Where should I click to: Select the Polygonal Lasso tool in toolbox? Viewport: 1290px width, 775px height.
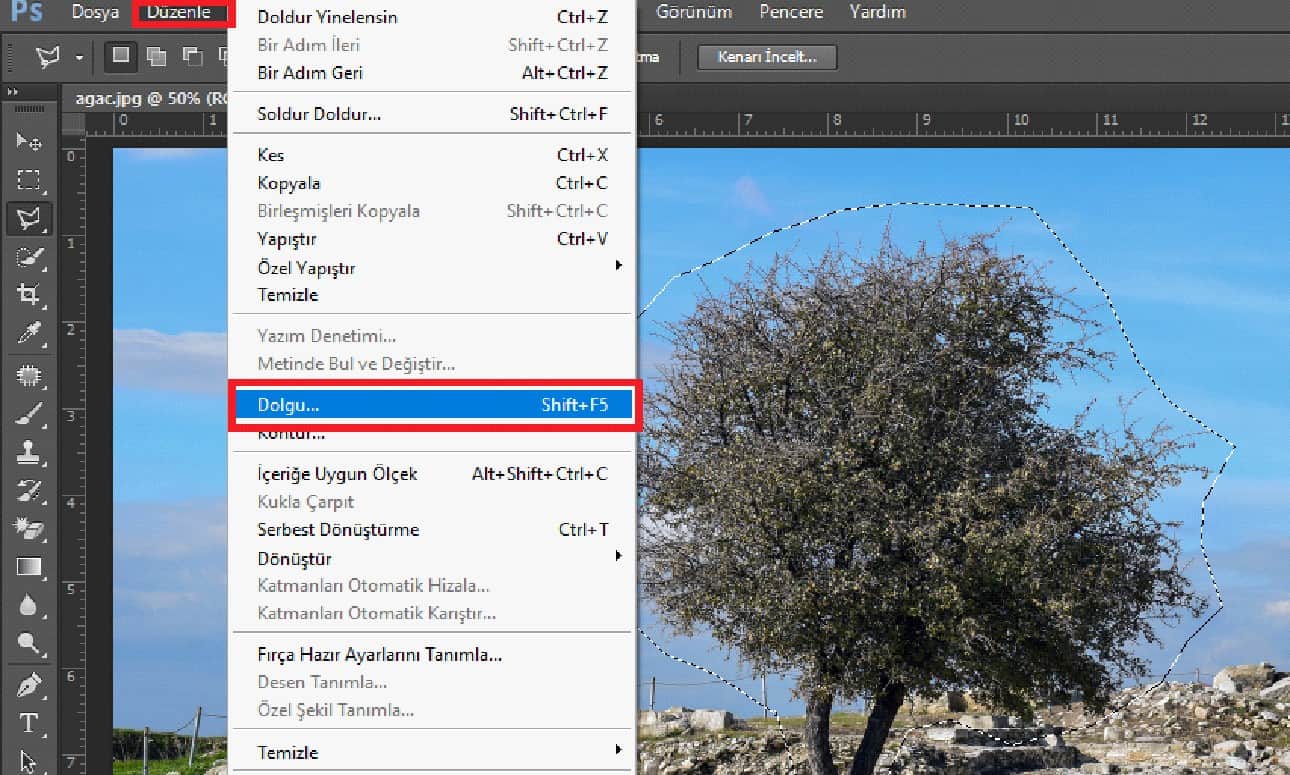point(29,218)
